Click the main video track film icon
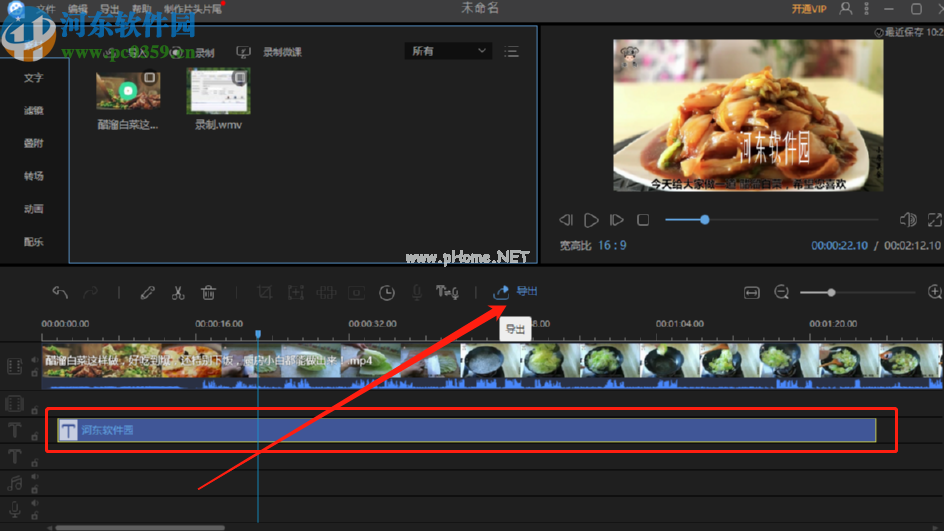 pyautogui.click(x=14, y=366)
